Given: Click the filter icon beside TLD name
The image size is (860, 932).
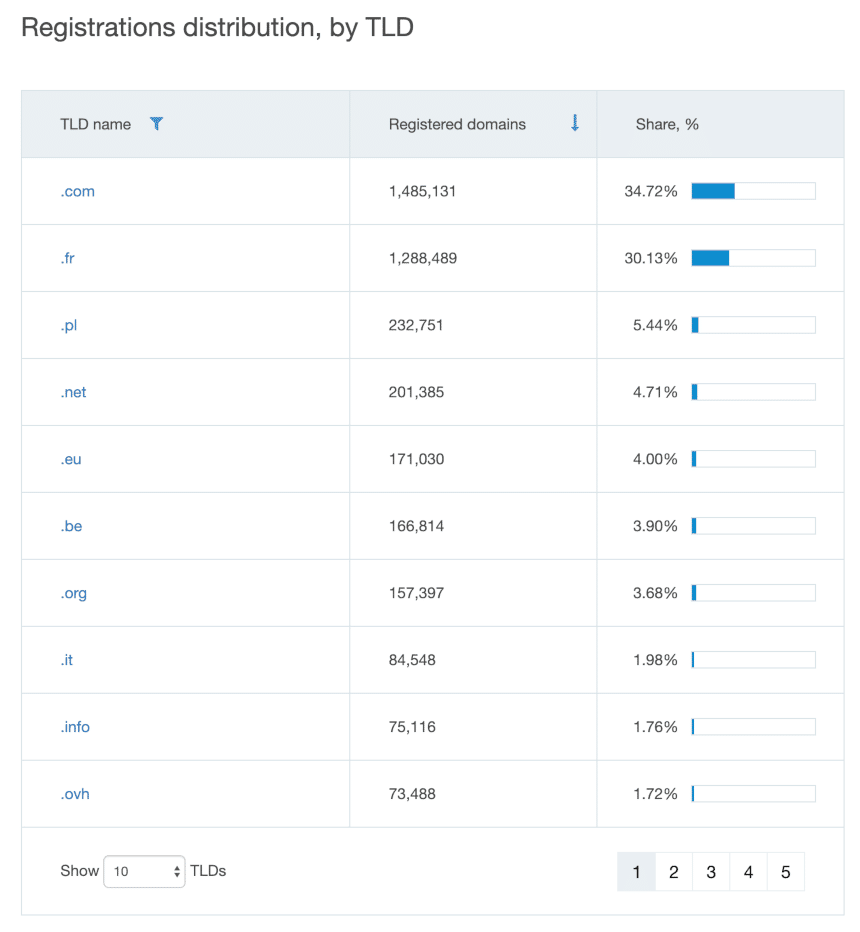Looking at the screenshot, I should [x=156, y=123].
